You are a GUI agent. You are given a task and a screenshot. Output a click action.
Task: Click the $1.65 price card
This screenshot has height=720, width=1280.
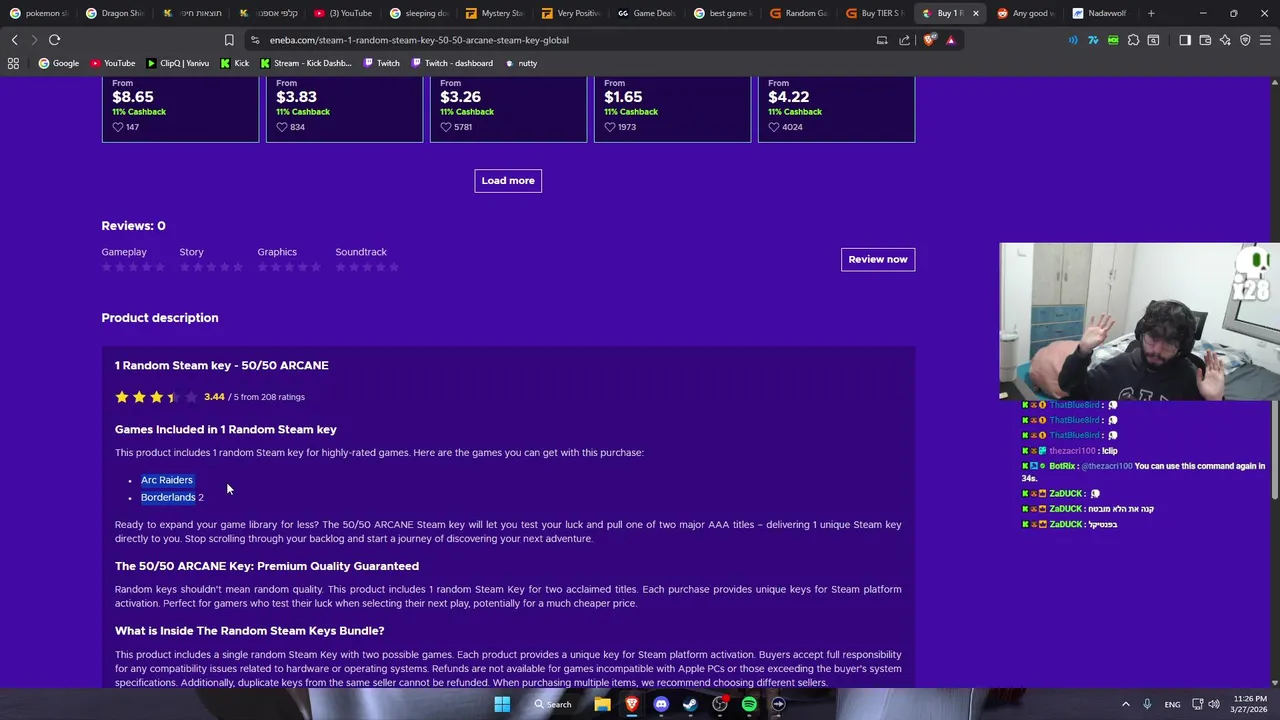[x=672, y=109]
